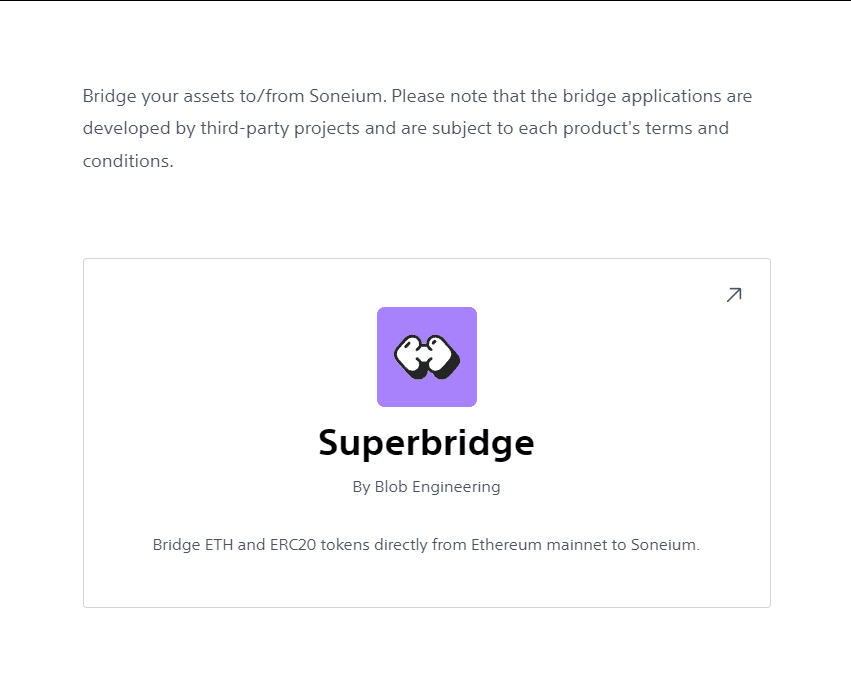Screen dimensions: 851x675
Task: Click the word "conditions." in the intro
Action: click(128, 160)
